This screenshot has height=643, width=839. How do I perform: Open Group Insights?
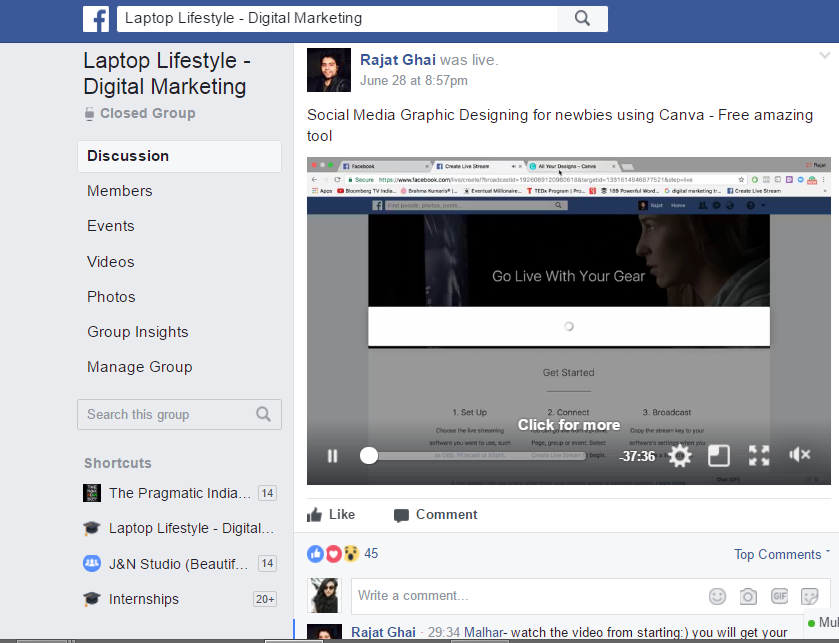[x=138, y=332]
